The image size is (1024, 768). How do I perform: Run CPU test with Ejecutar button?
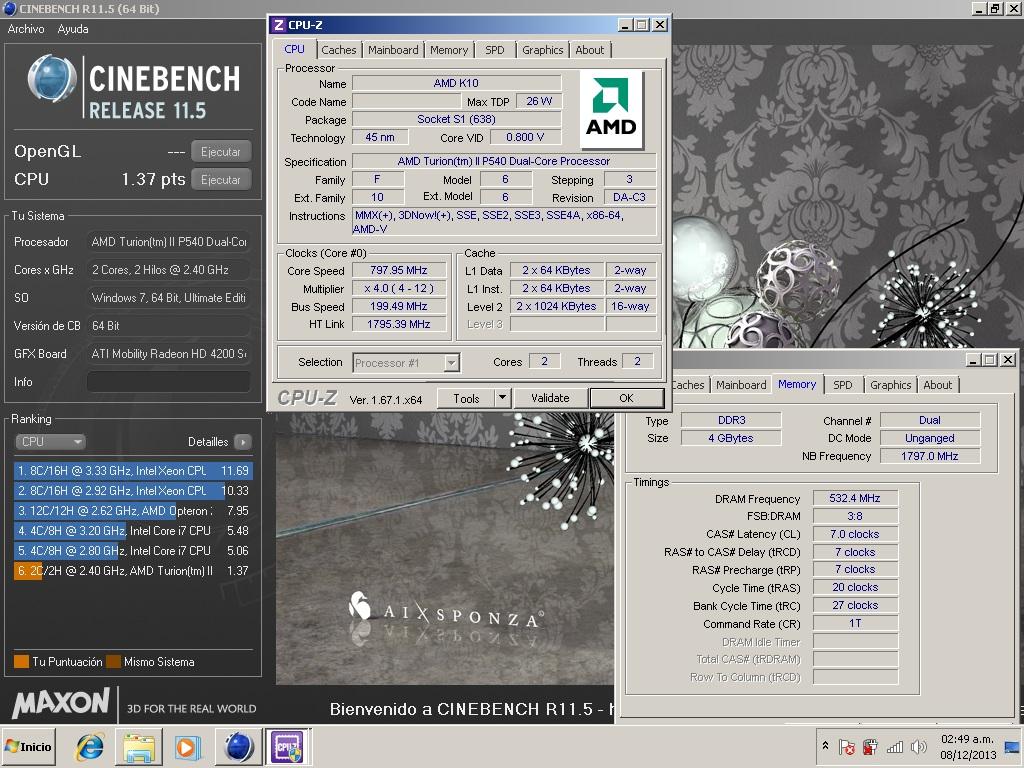point(221,180)
